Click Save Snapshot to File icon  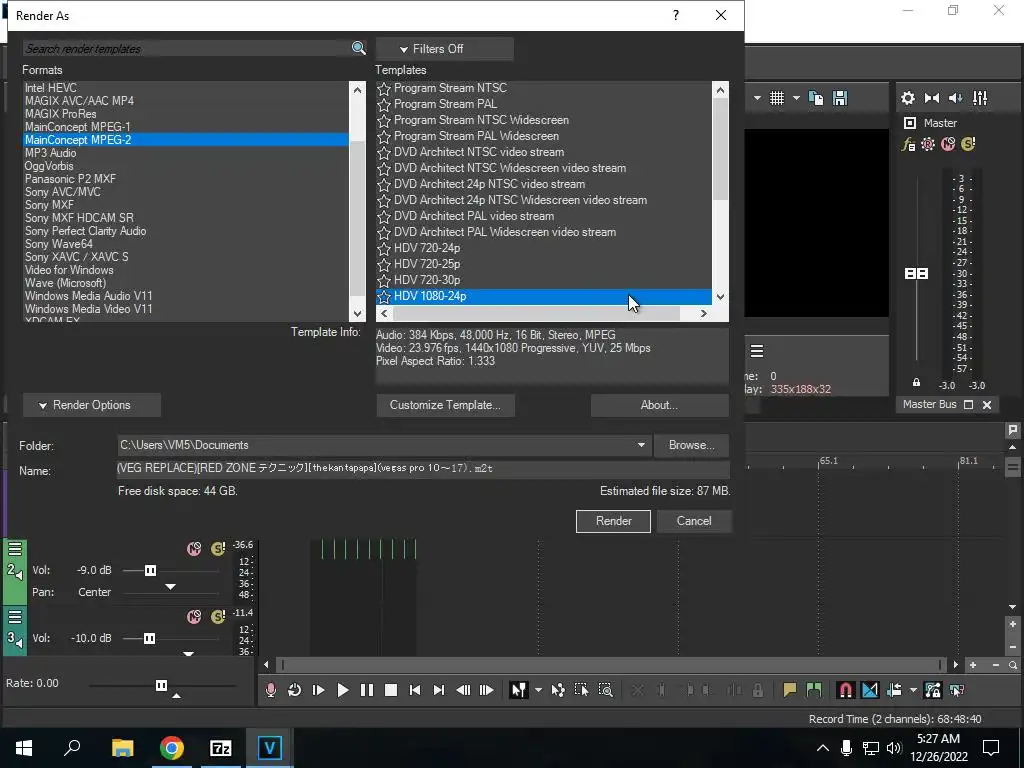click(840, 98)
